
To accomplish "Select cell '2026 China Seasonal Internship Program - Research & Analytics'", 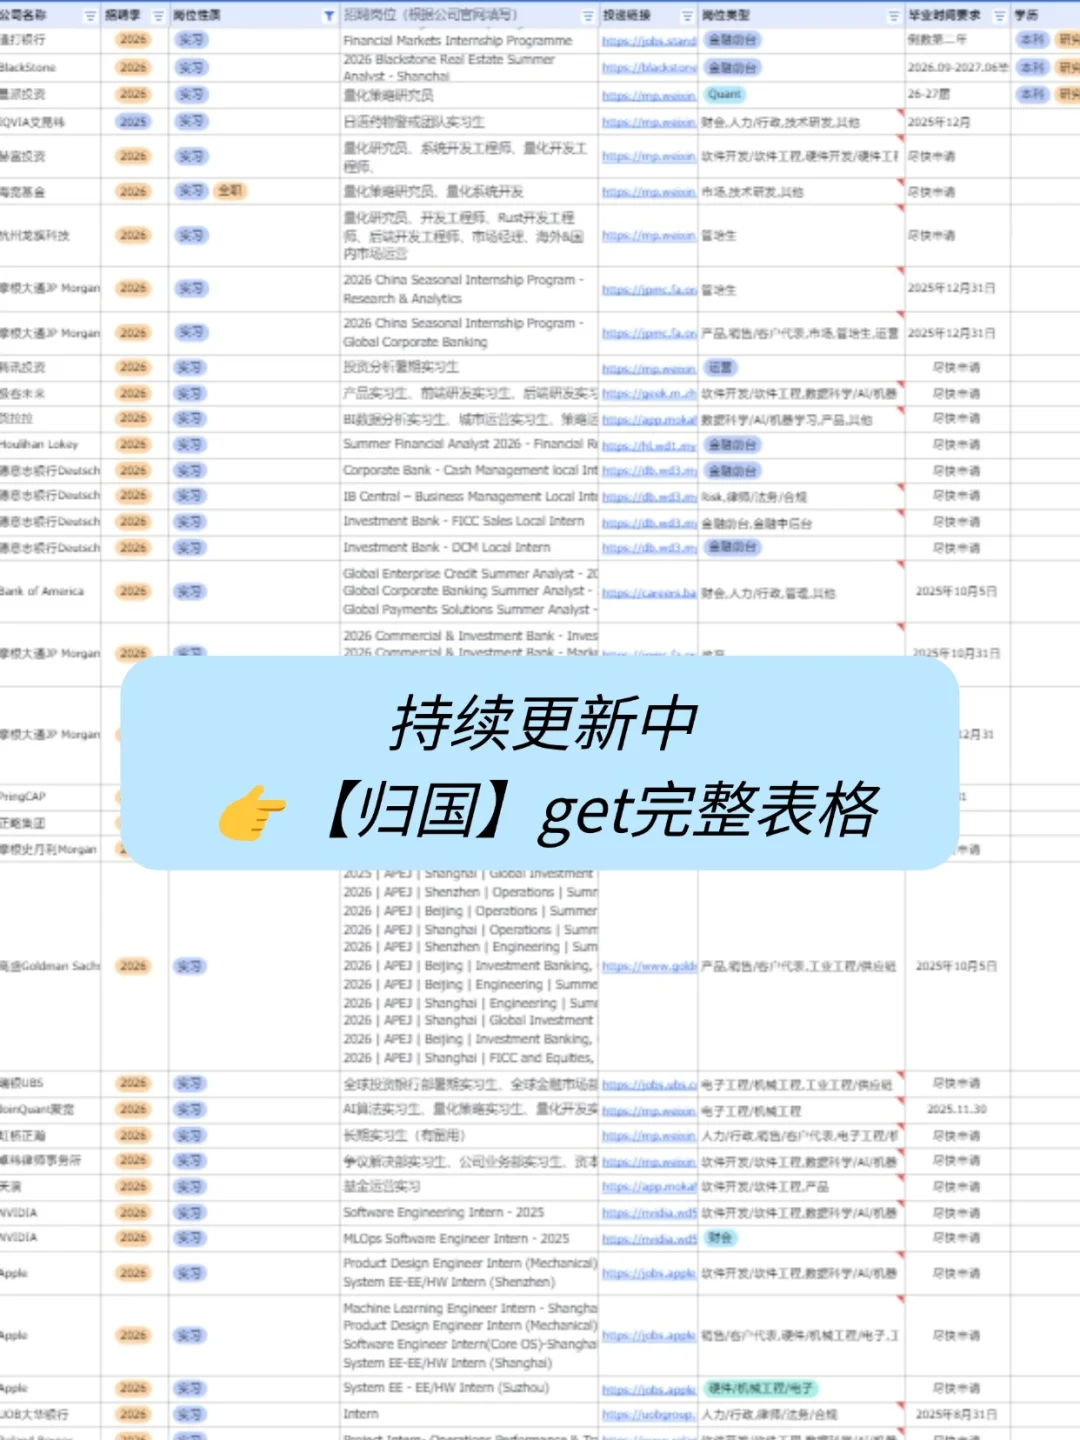I will pyautogui.click(x=469, y=289).
